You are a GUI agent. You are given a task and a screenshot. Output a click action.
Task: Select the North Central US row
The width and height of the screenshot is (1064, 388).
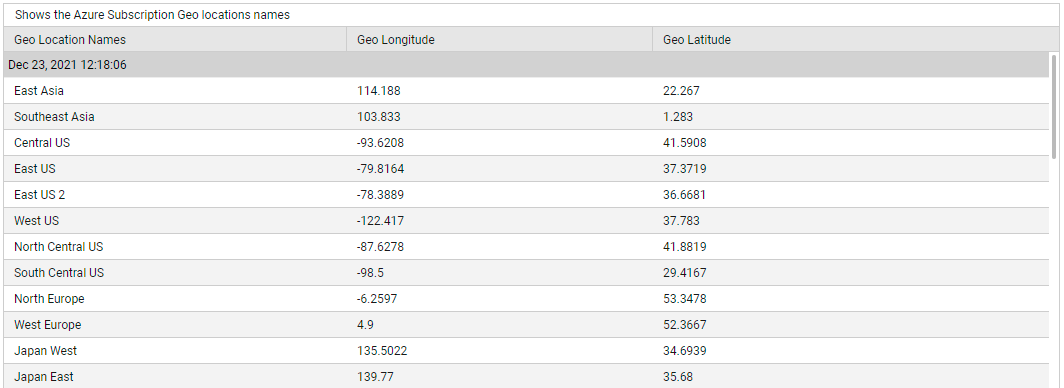(x=526, y=247)
